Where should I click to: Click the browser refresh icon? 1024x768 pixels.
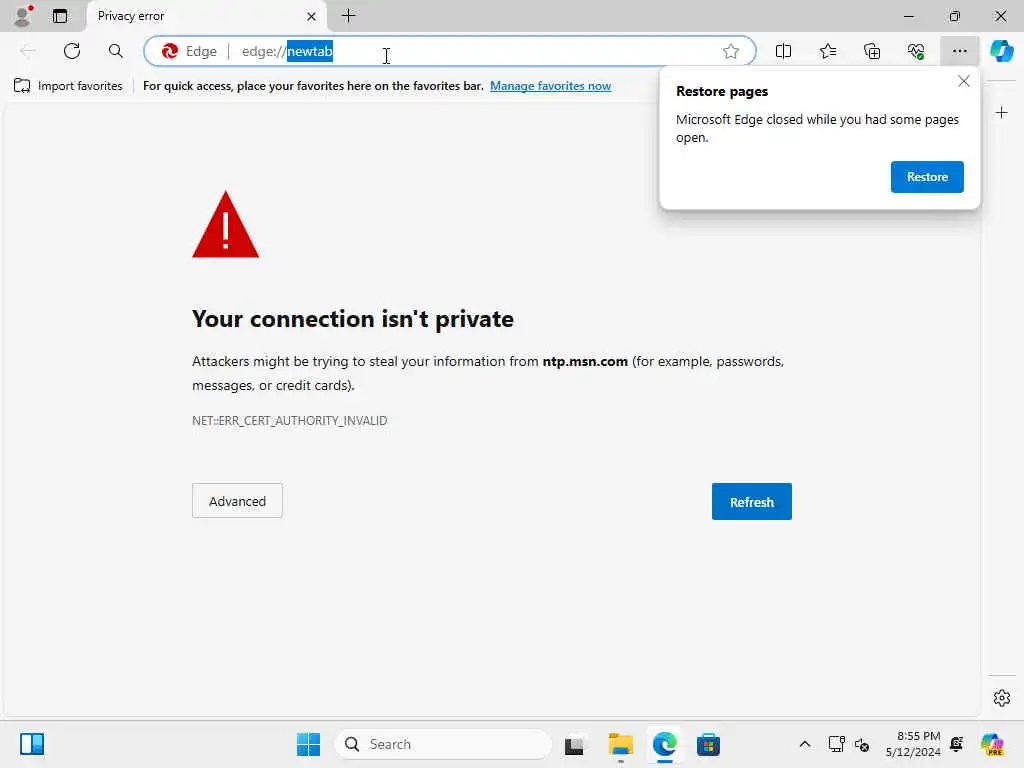point(72,51)
